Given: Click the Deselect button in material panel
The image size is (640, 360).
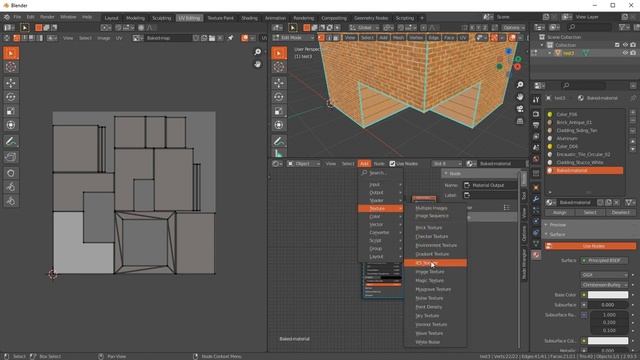Looking at the screenshot, I should pyautogui.click(x=620, y=213).
